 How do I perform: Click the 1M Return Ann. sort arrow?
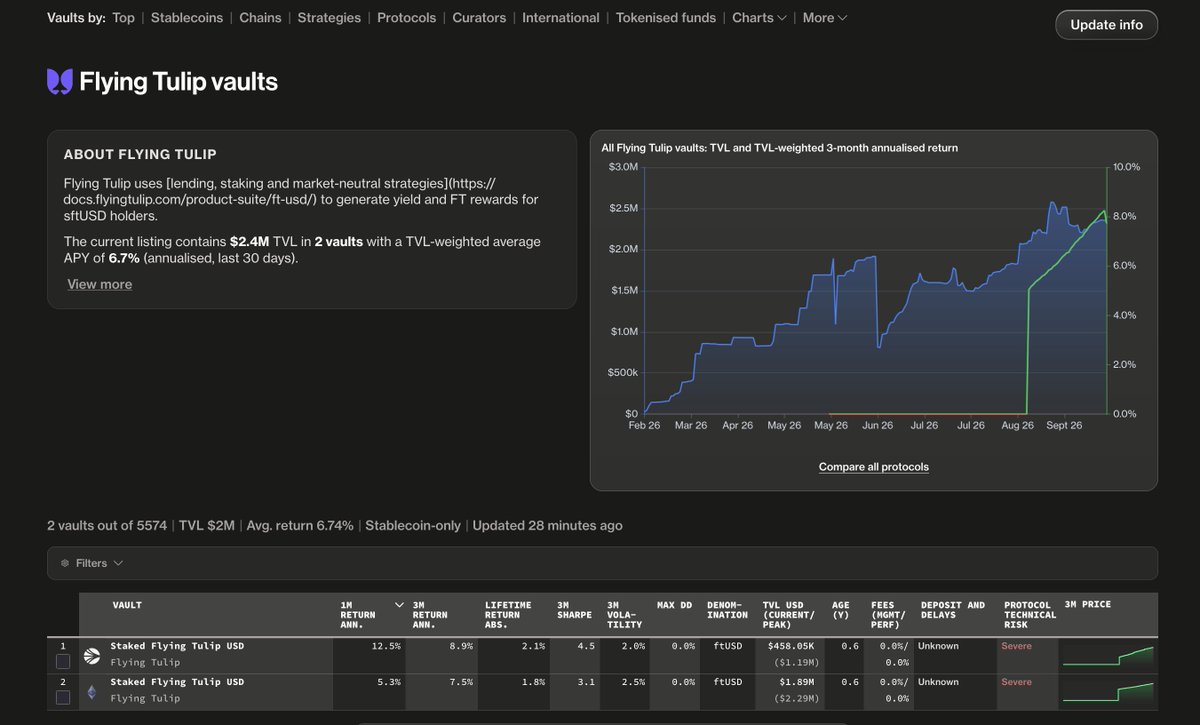pyautogui.click(x=400, y=605)
